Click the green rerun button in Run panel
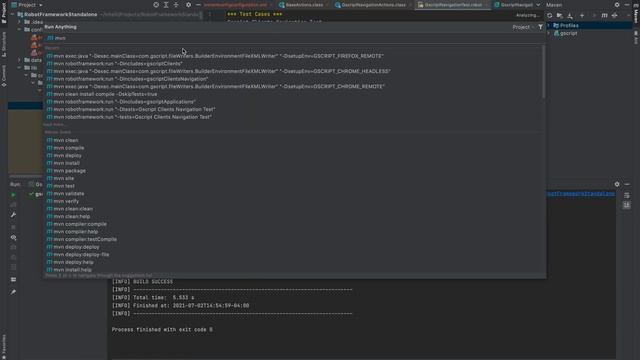The width and height of the screenshot is (640, 360). 13,195
